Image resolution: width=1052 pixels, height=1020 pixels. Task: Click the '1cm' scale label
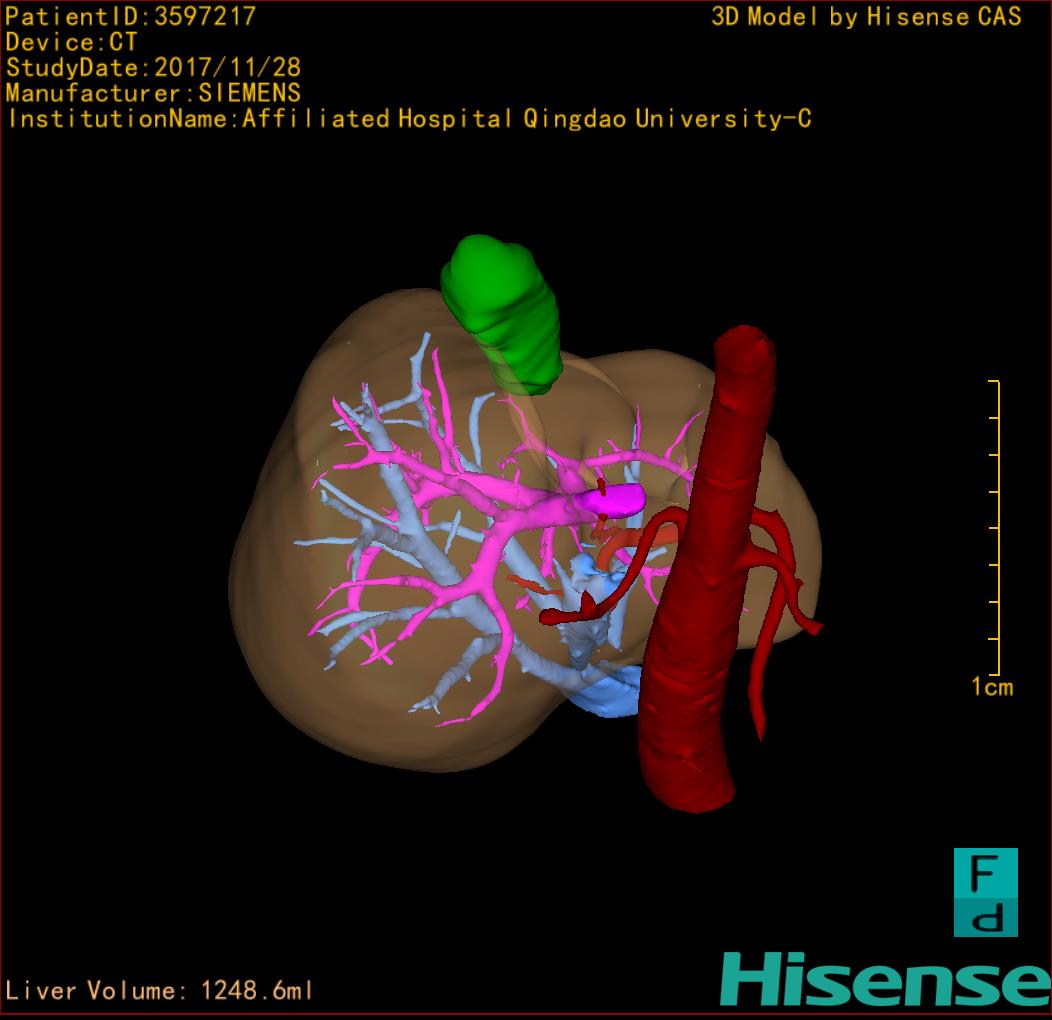click(992, 687)
